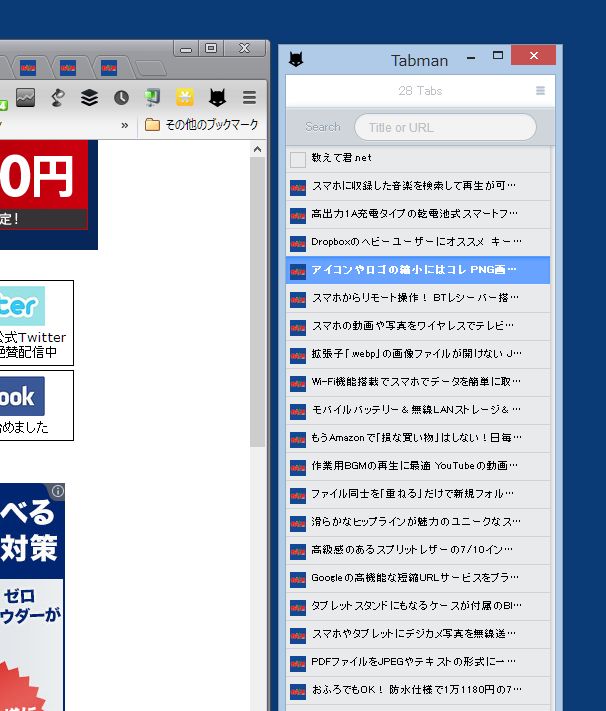Select the Wi-Fi機能搭載 tab entry
Viewport: 606px width, 711px height.
point(418,382)
